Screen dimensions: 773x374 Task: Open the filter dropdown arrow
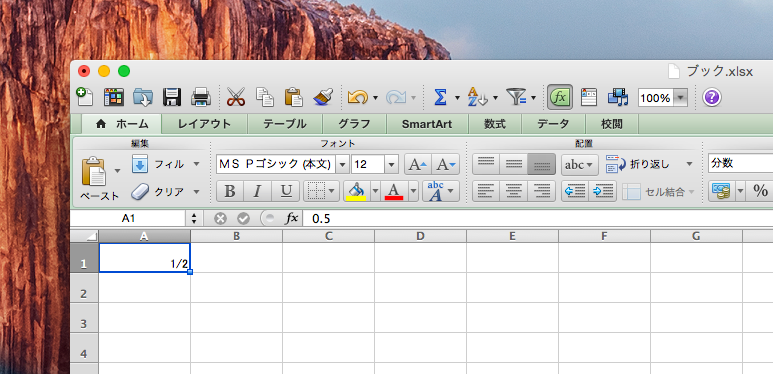coord(533,98)
